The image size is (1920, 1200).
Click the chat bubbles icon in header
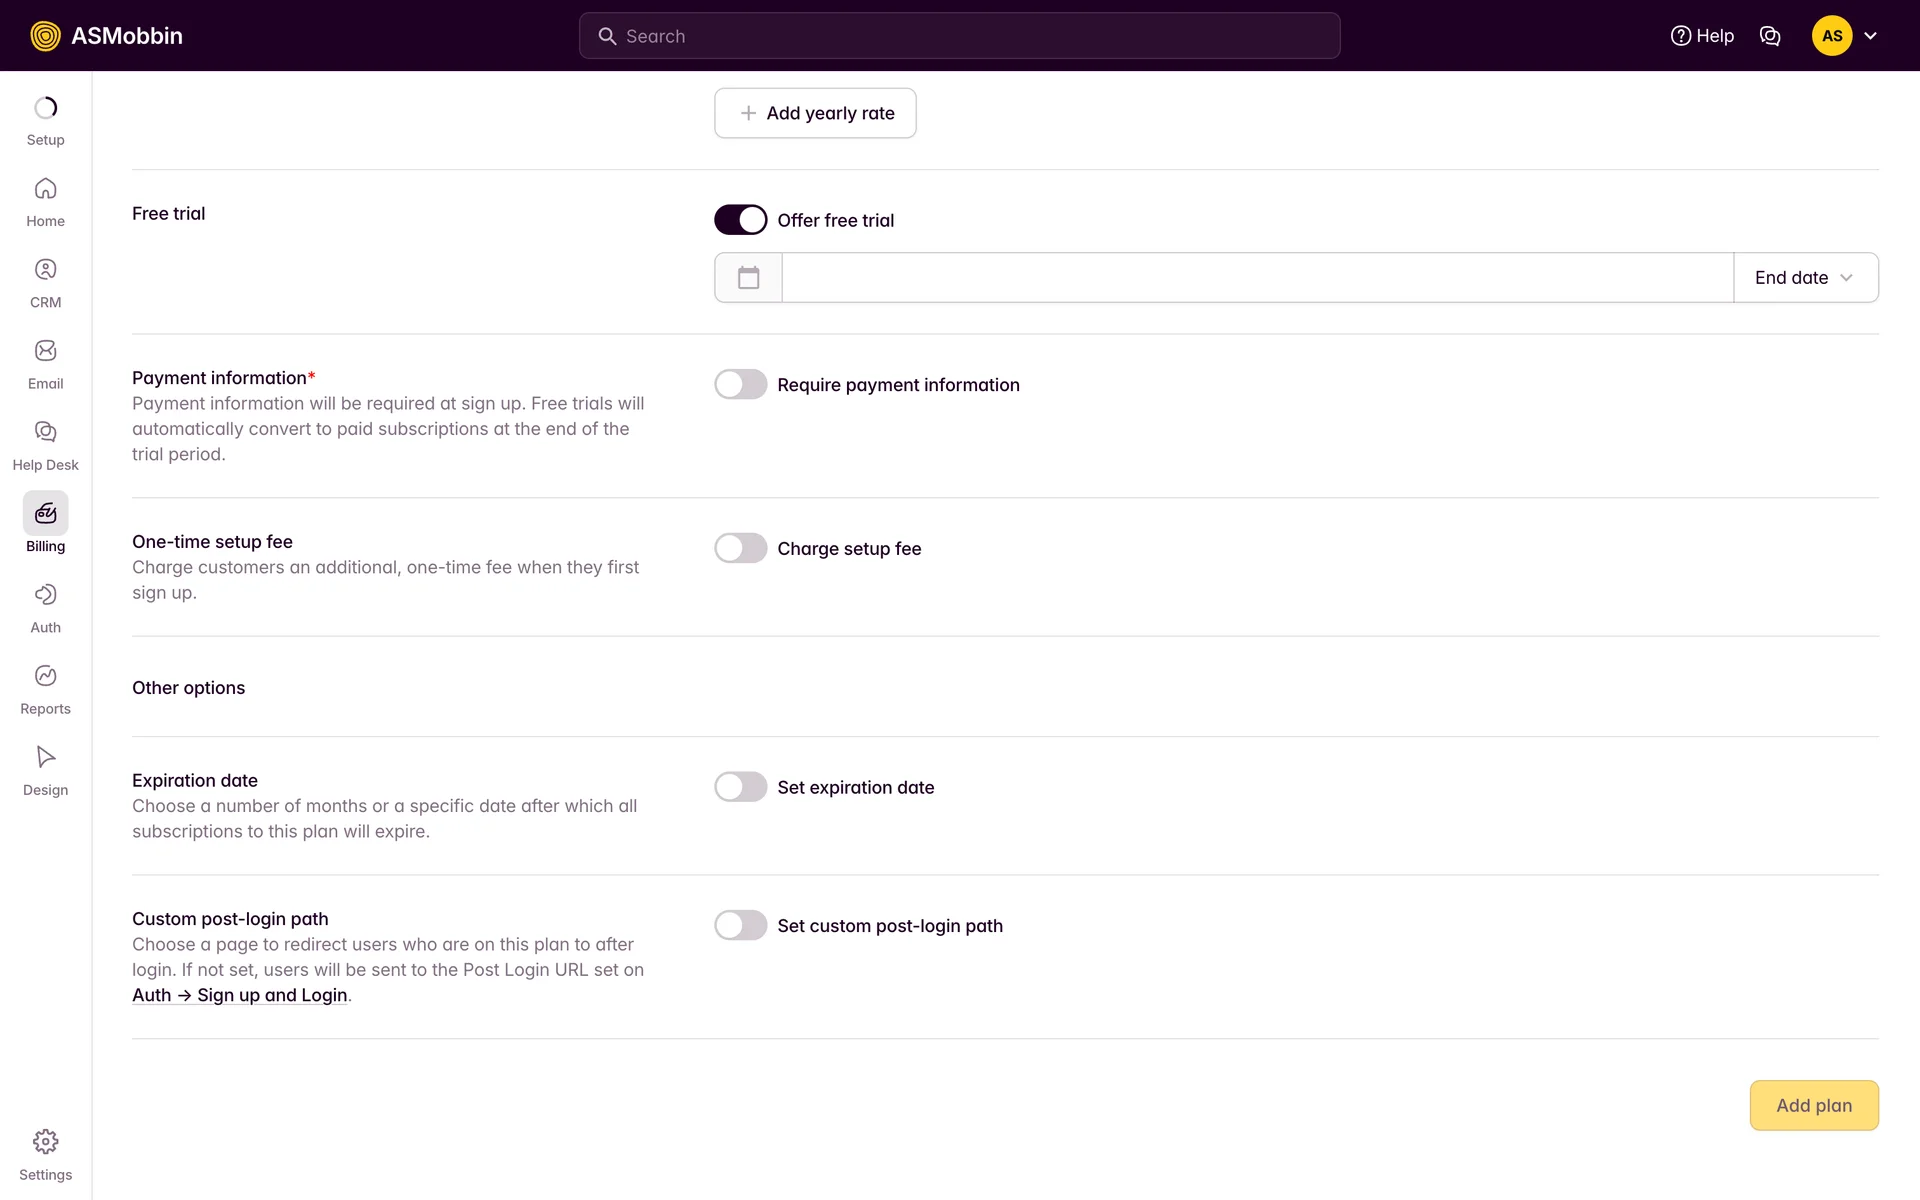pos(1770,36)
